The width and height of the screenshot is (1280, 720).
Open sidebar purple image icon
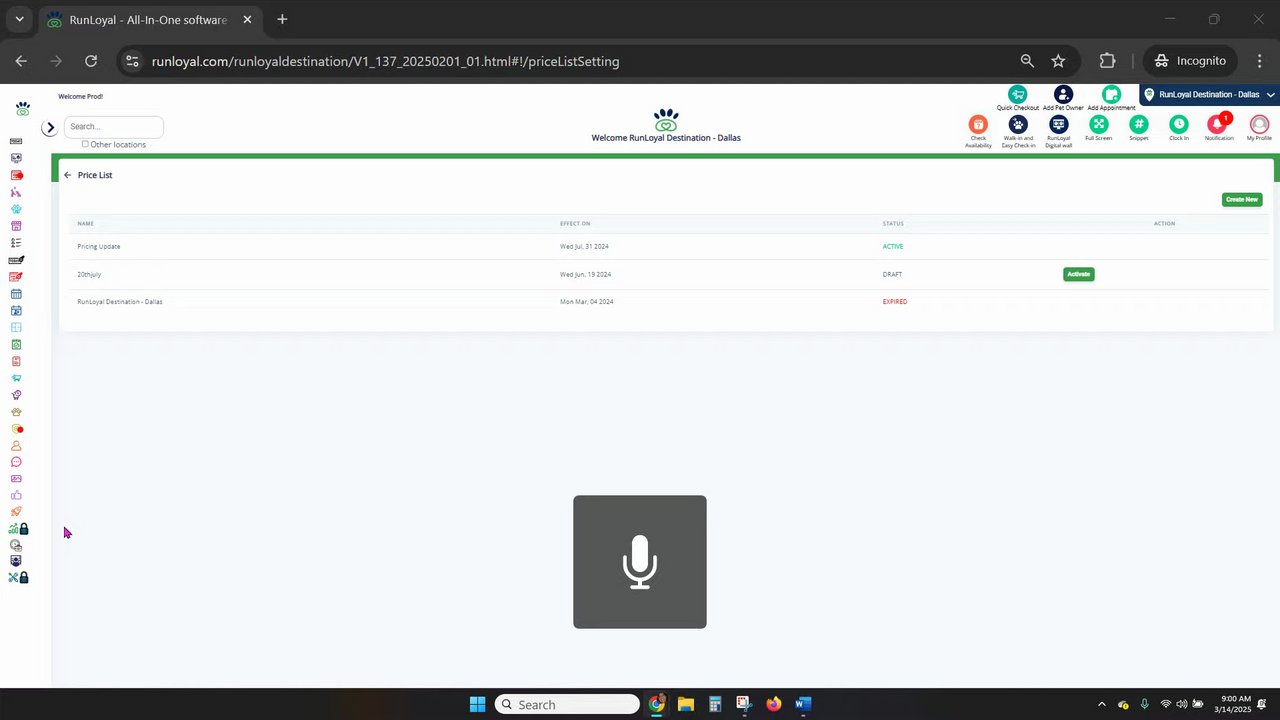16,479
